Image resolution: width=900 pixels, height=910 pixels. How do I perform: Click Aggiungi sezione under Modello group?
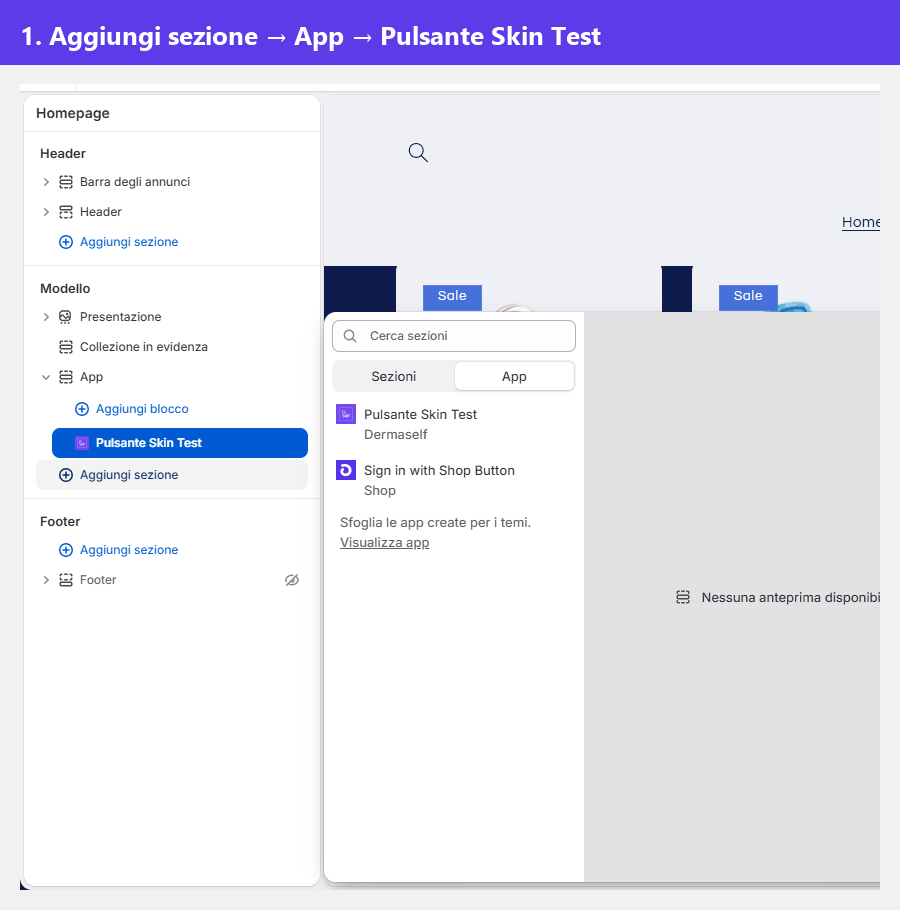click(172, 475)
